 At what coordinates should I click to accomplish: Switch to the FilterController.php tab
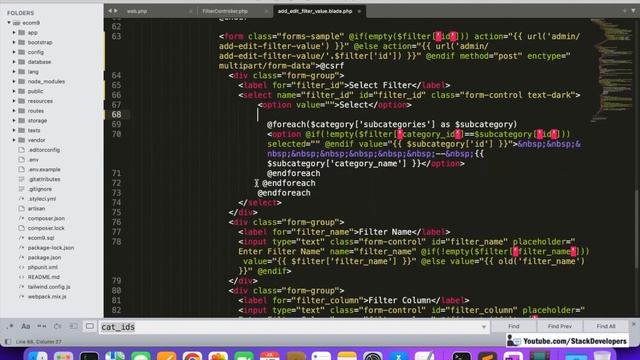pyautogui.click(x=225, y=11)
